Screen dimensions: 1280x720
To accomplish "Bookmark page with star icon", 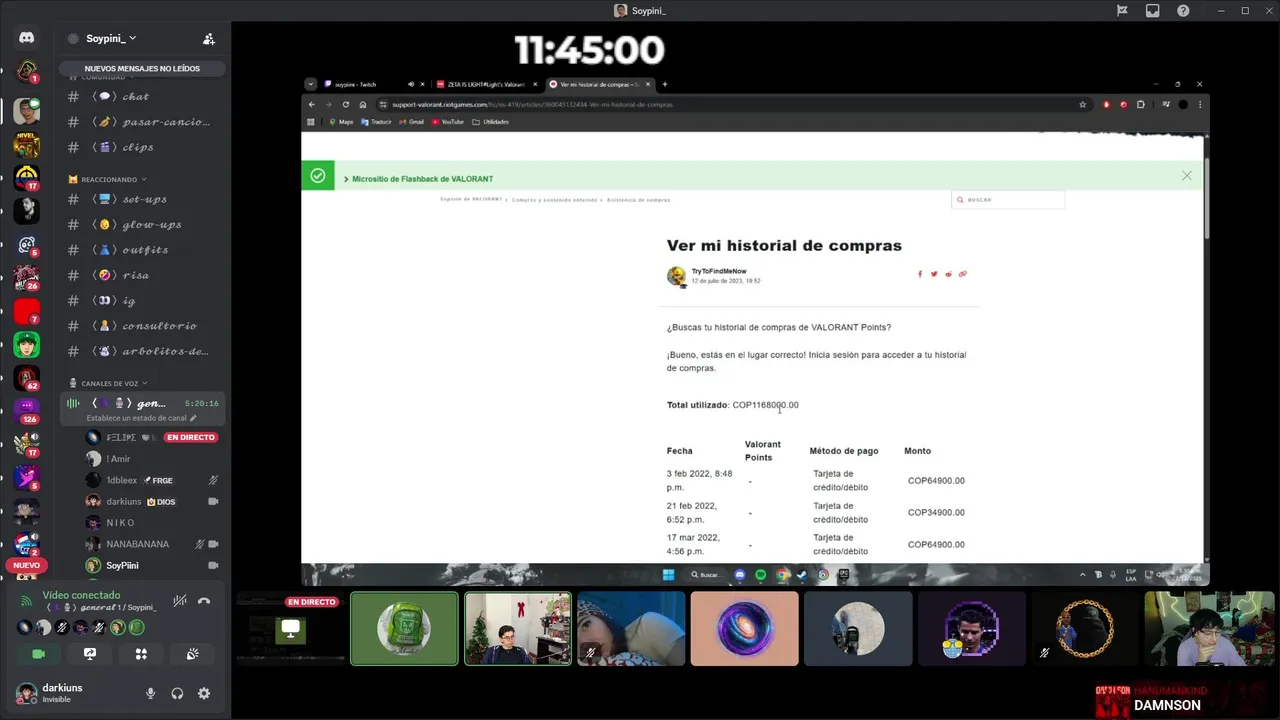I will pyautogui.click(x=1083, y=104).
